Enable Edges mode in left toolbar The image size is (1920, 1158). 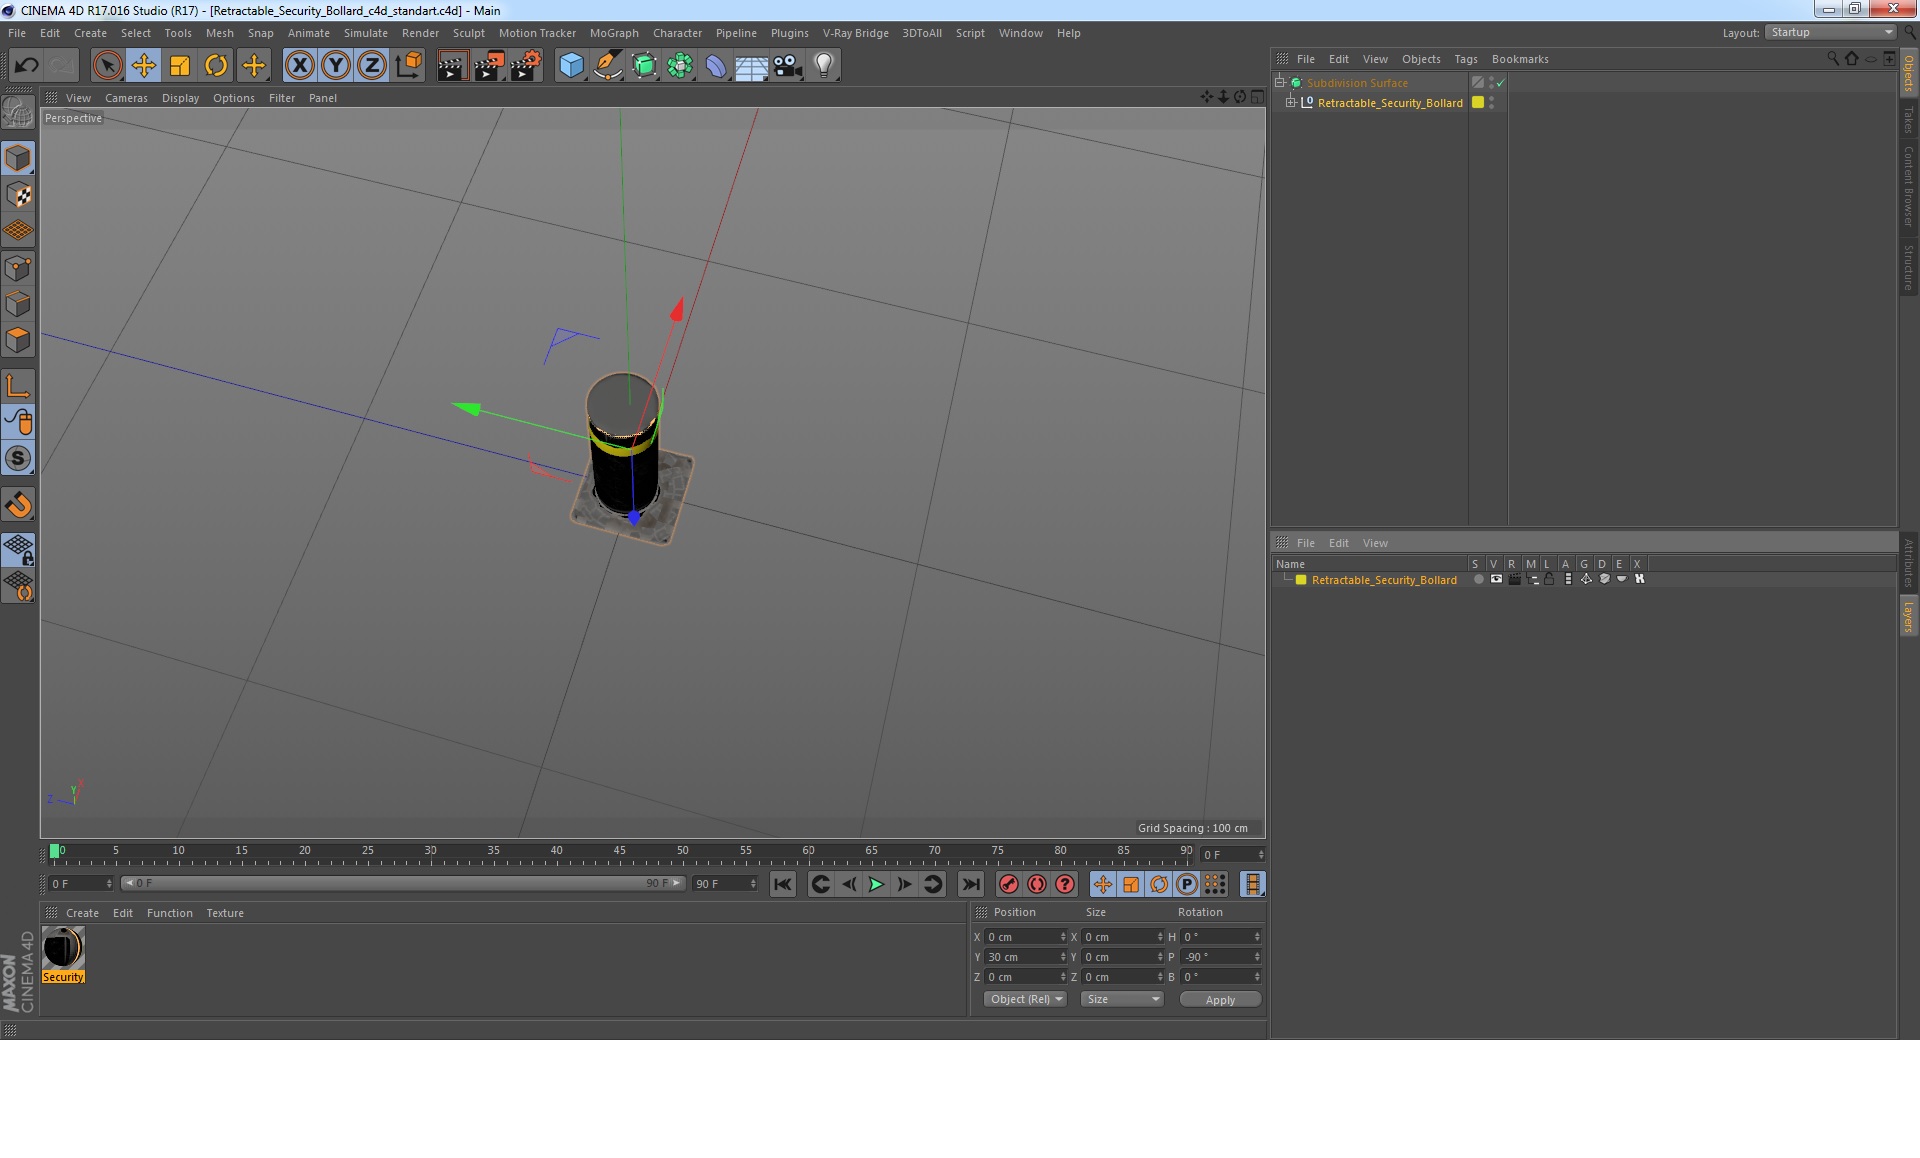click(18, 304)
